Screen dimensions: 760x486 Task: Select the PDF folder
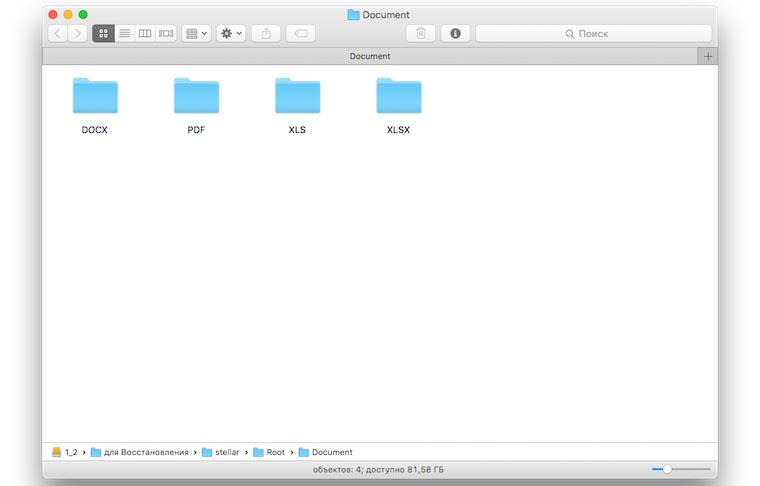[x=196, y=106]
